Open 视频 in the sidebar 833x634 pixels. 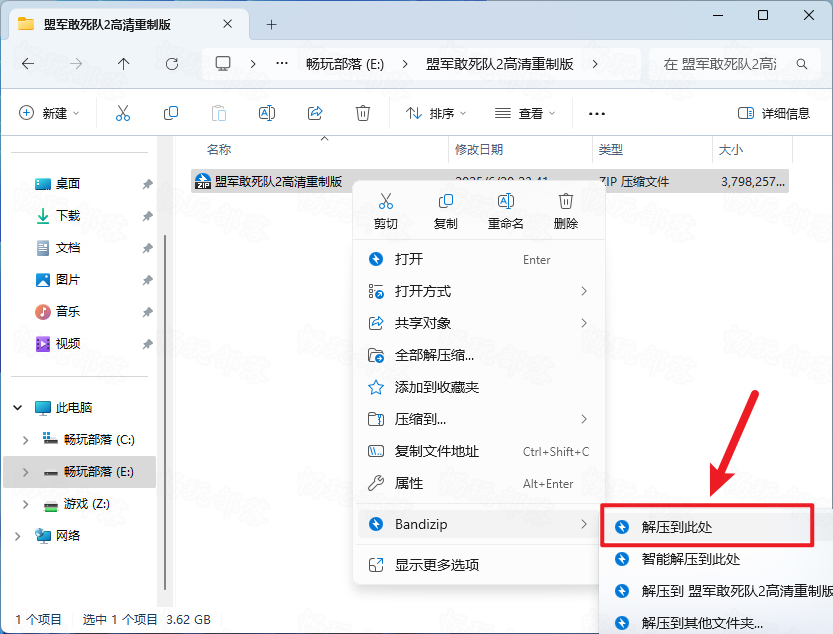67,344
